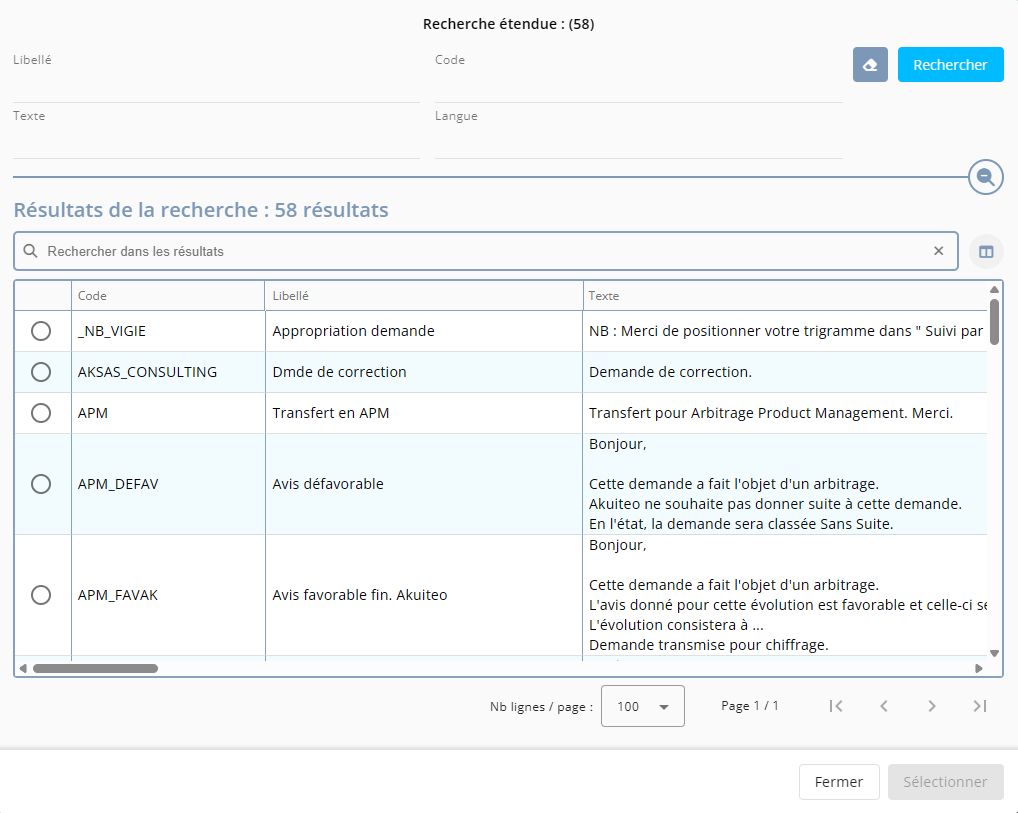The height and width of the screenshot is (813, 1018).
Task: Click the vertical scrollbar down arrow
Action: pyautogui.click(x=994, y=653)
